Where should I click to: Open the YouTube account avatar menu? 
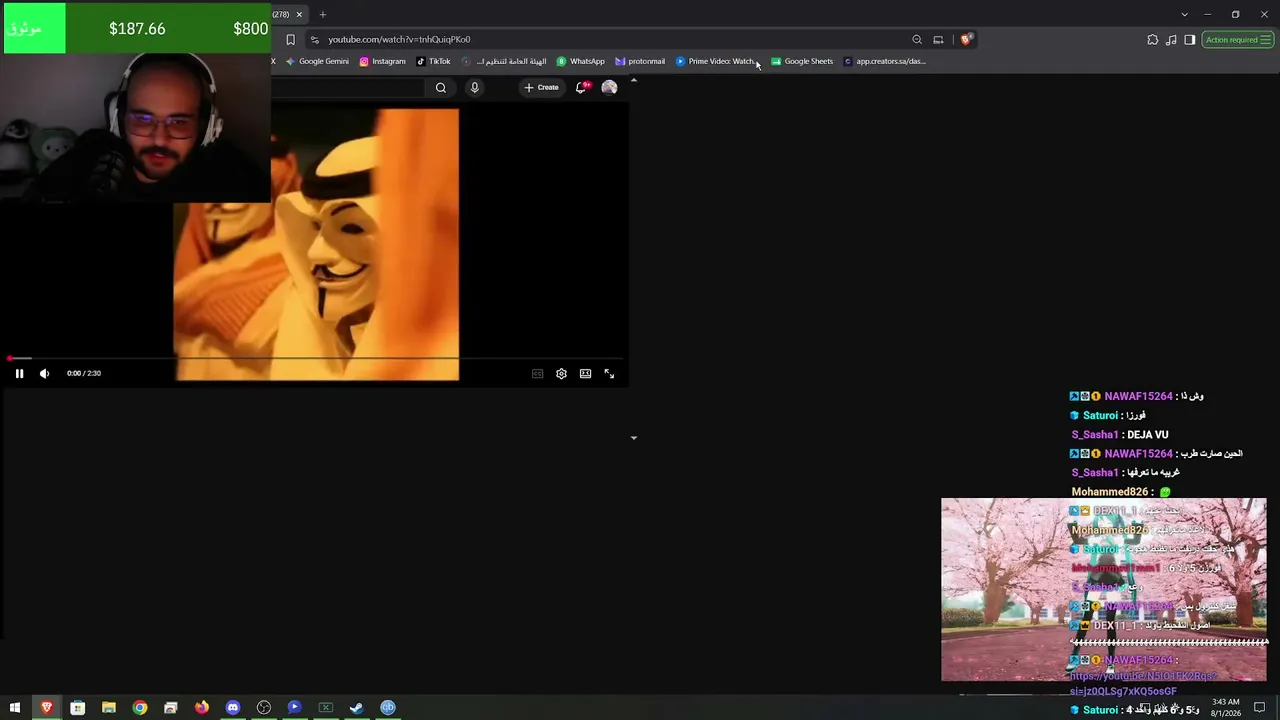point(609,87)
